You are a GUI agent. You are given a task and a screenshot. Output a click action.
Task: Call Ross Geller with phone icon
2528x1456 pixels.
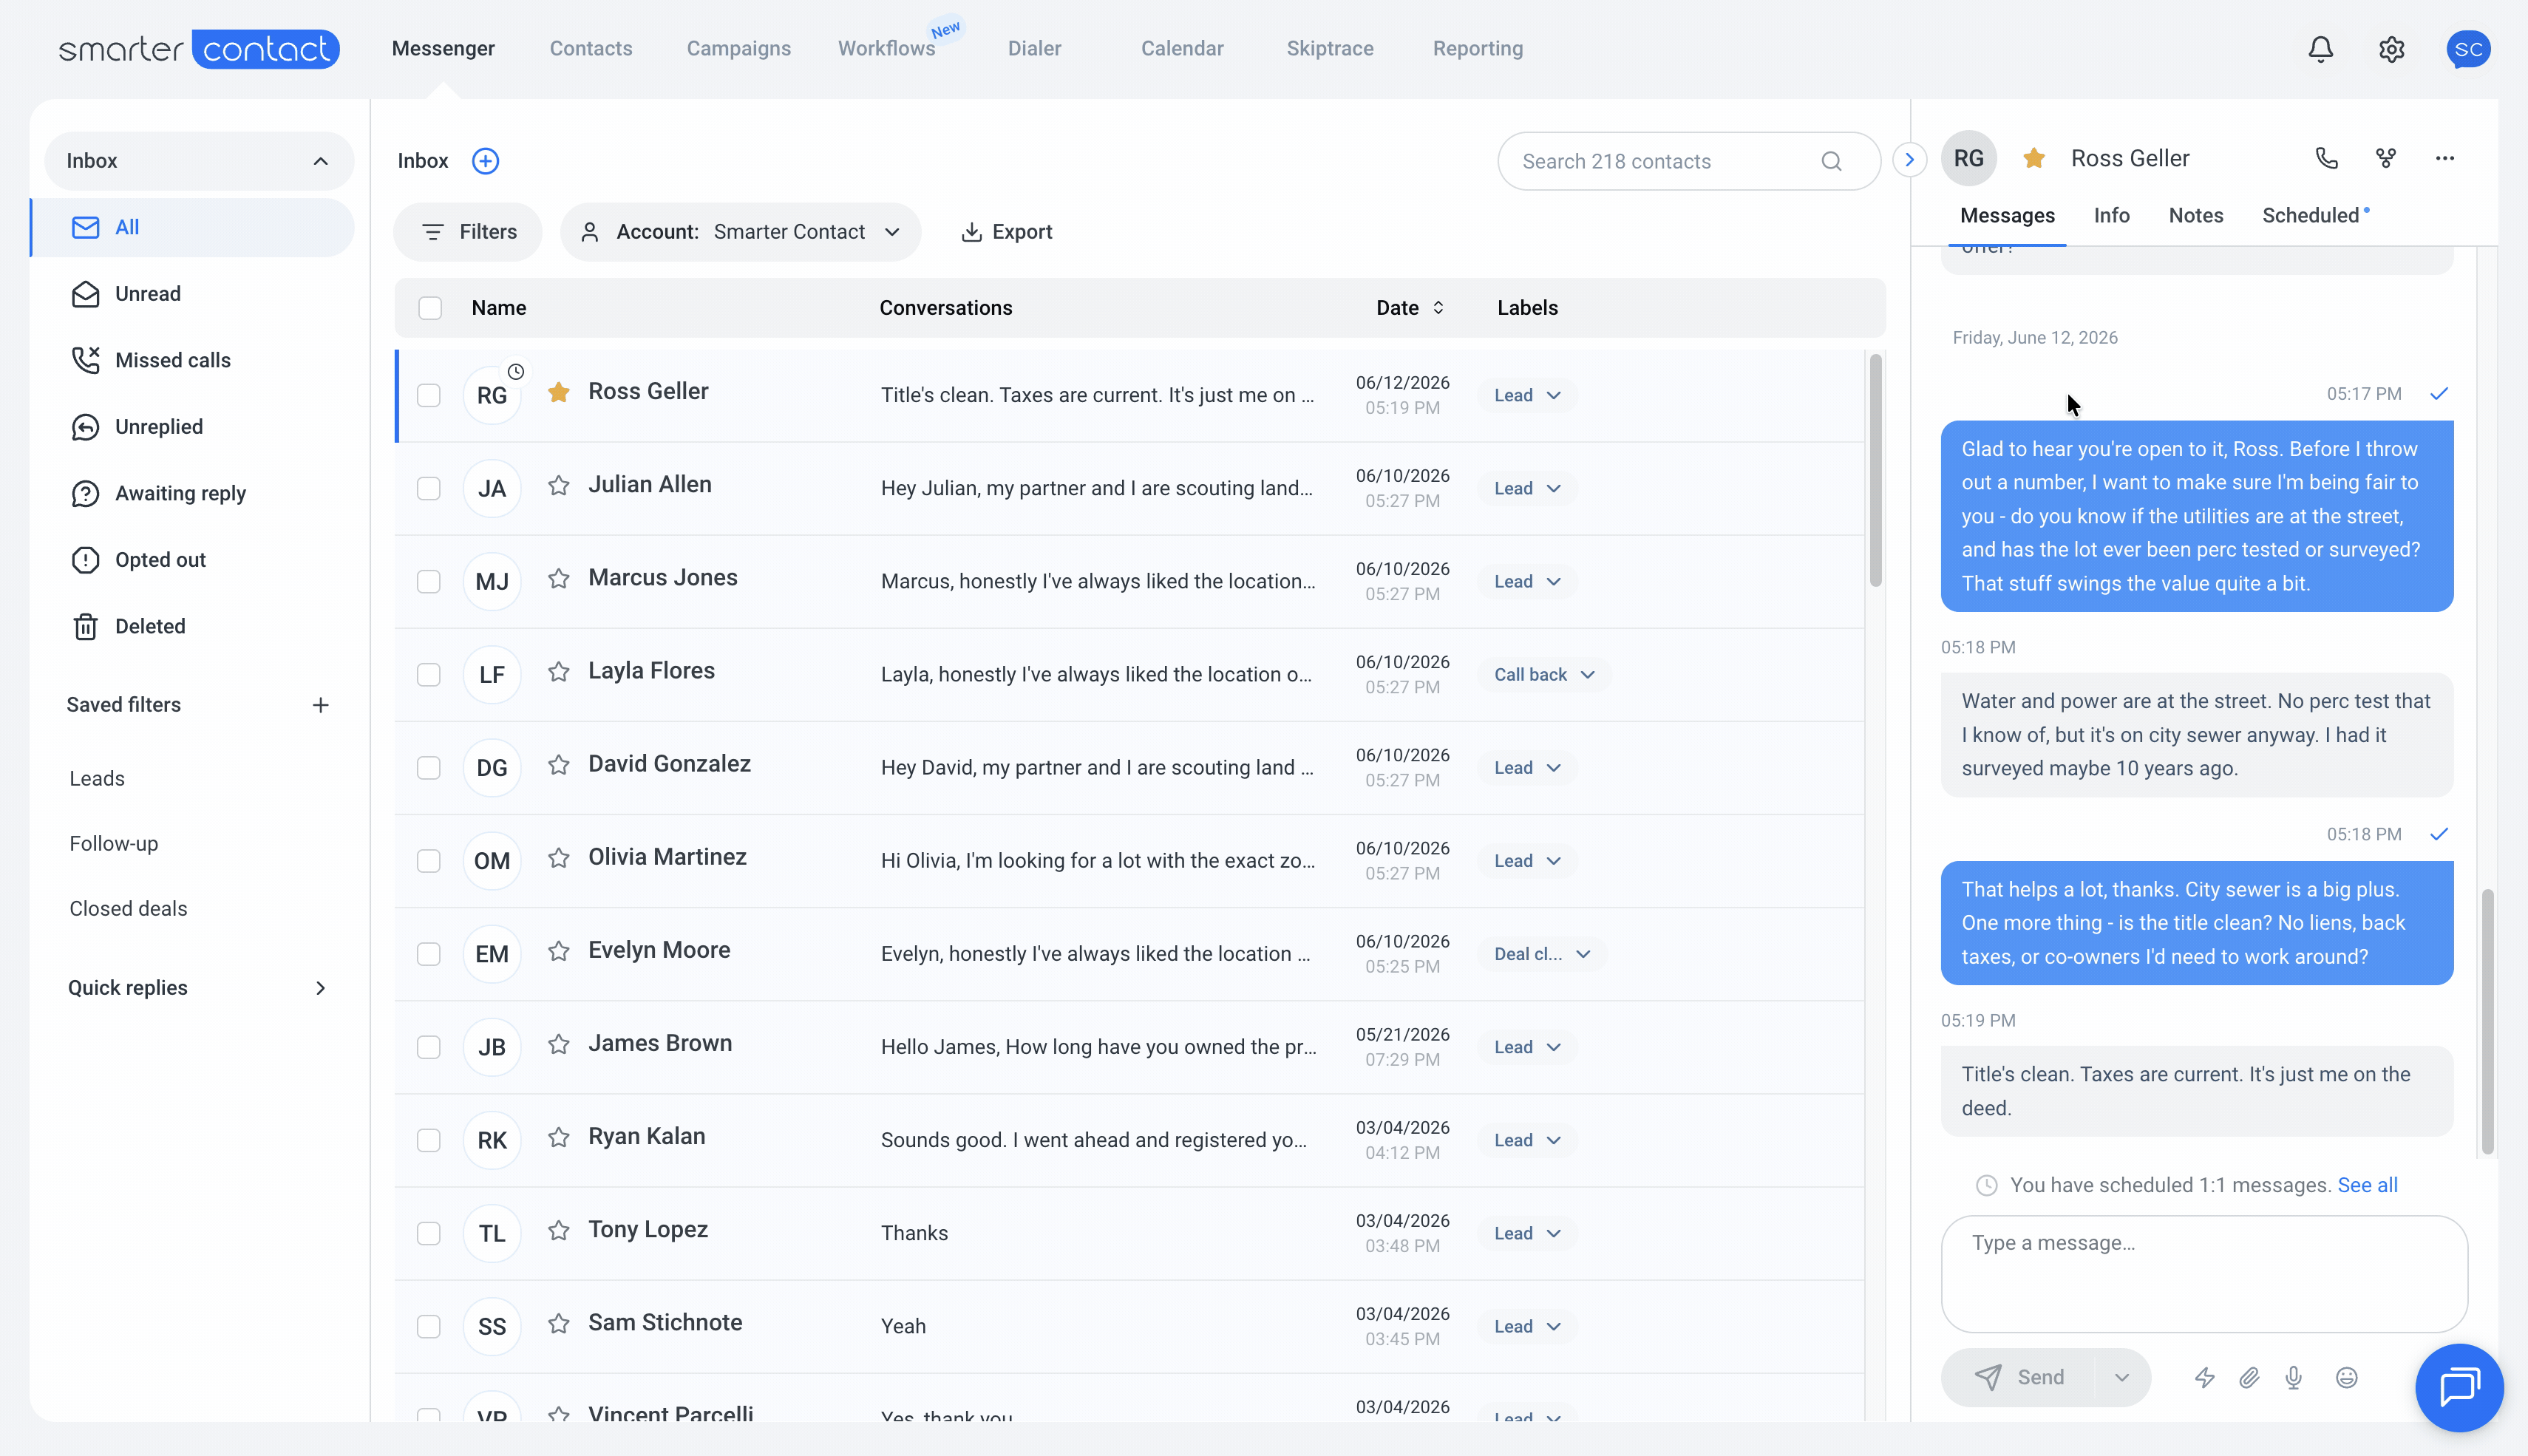[x=2326, y=158]
